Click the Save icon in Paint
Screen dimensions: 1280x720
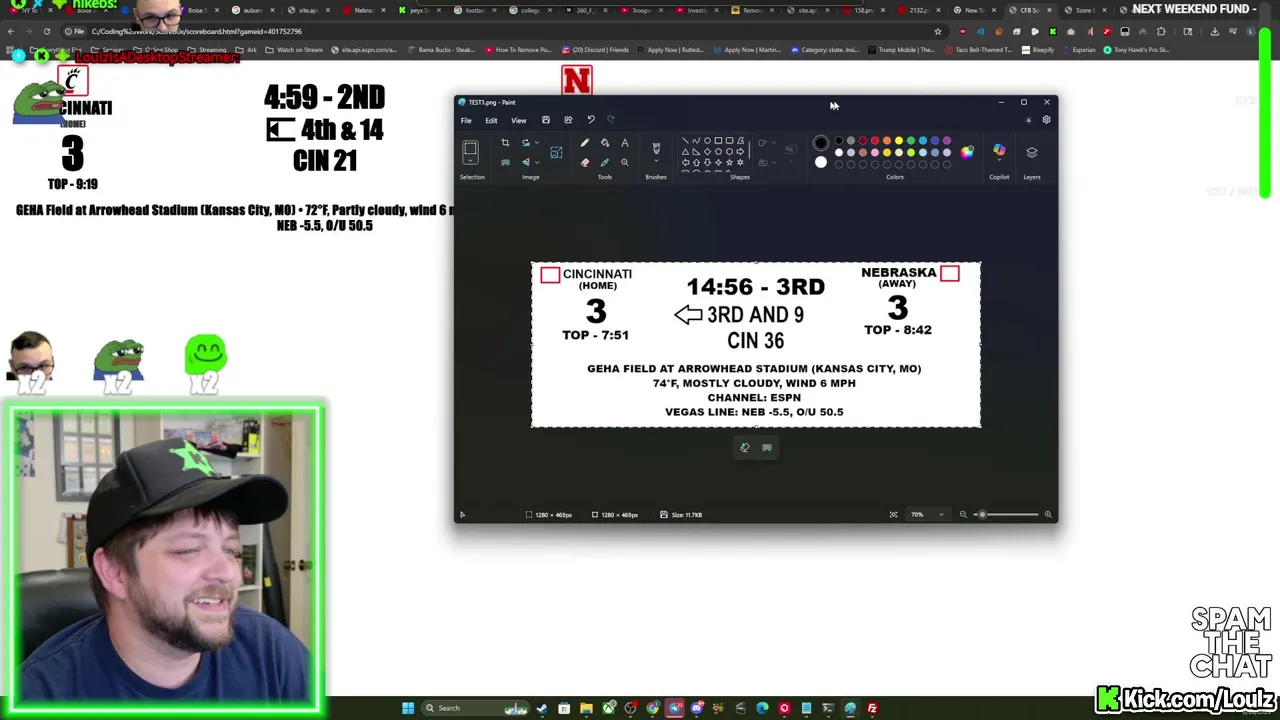pyautogui.click(x=546, y=120)
